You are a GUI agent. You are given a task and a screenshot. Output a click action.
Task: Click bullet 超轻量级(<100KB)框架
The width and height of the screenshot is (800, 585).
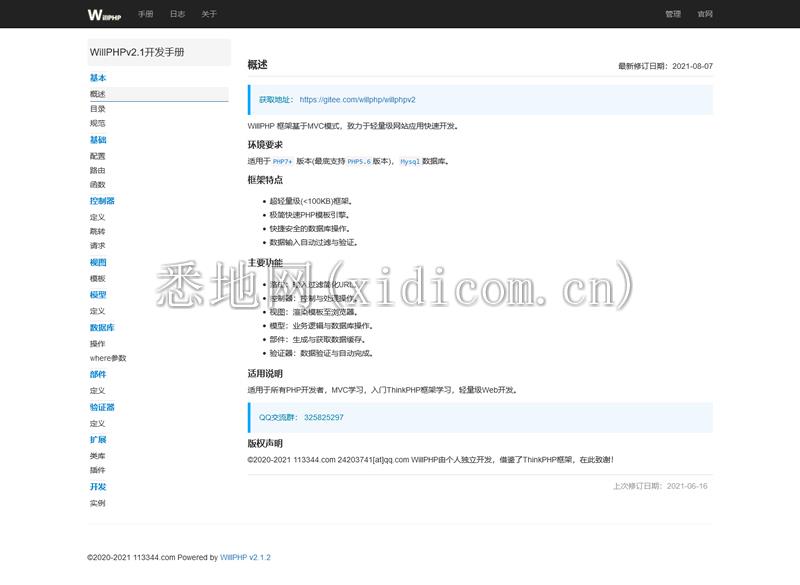pos(311,201)
